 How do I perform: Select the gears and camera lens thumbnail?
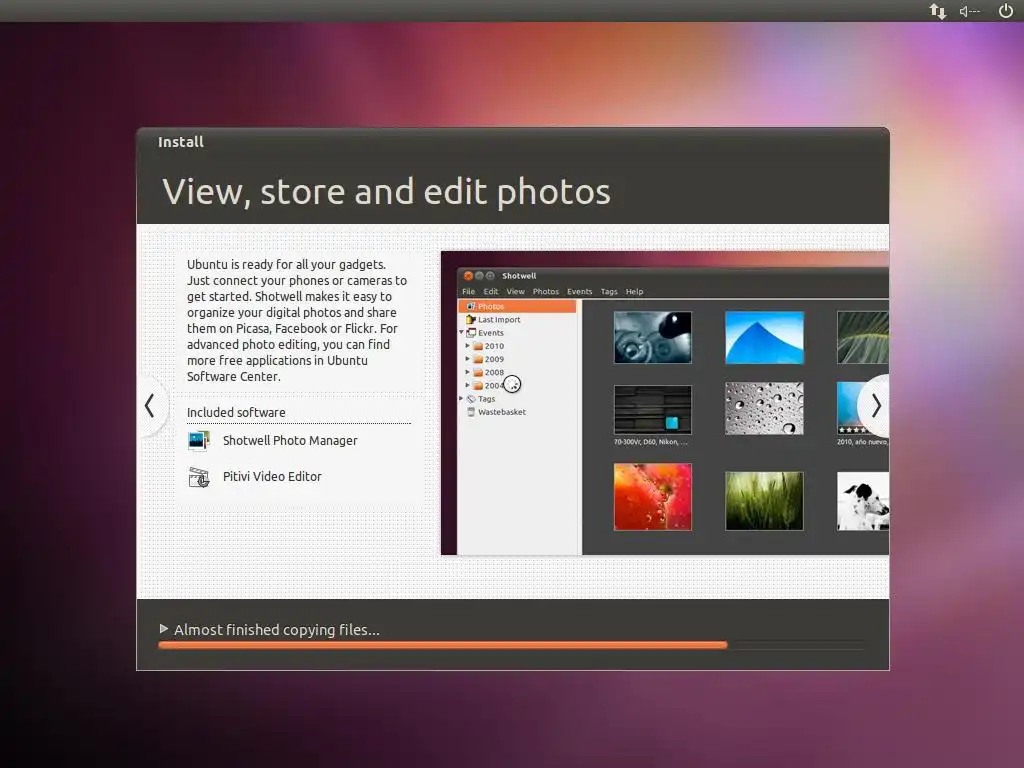[652, 337]
